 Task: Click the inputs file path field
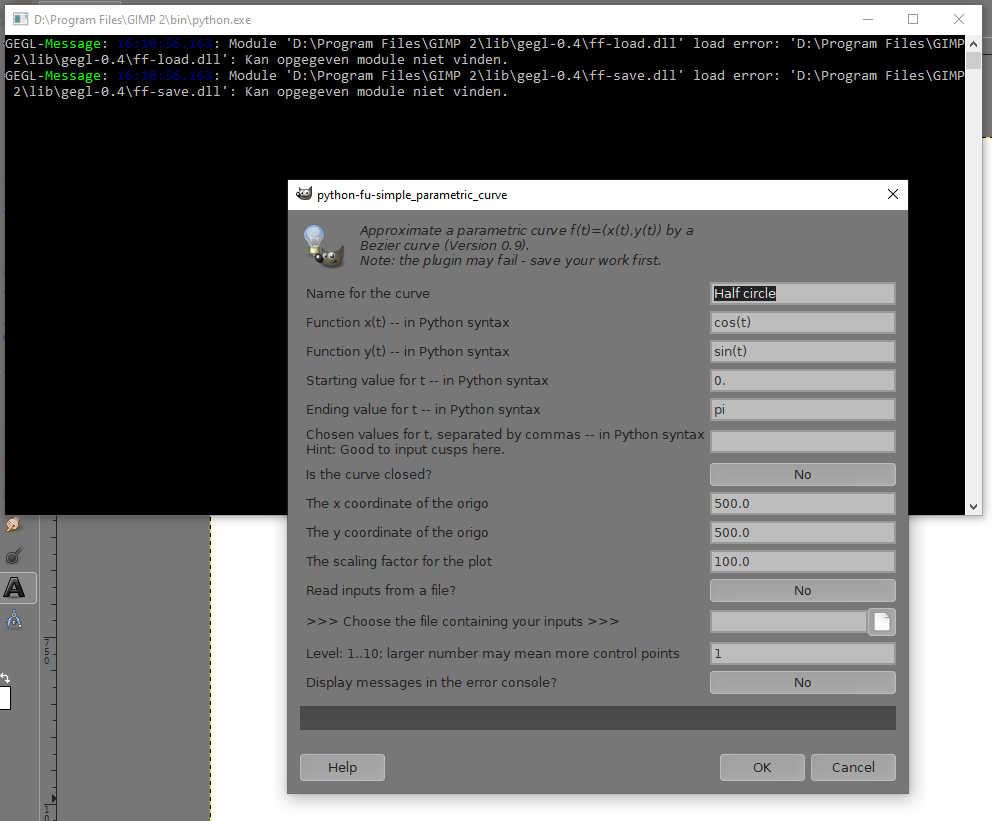[x=788, y=622]
